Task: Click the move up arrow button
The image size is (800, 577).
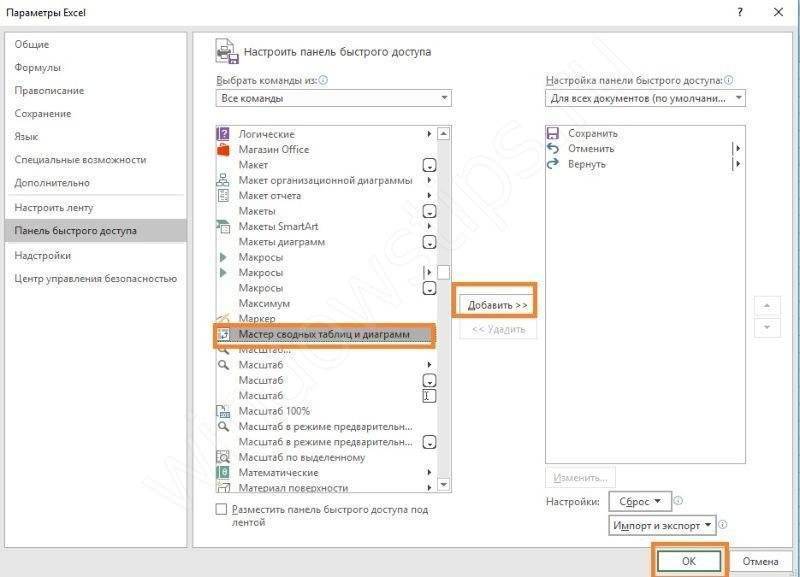Action: 767,306
